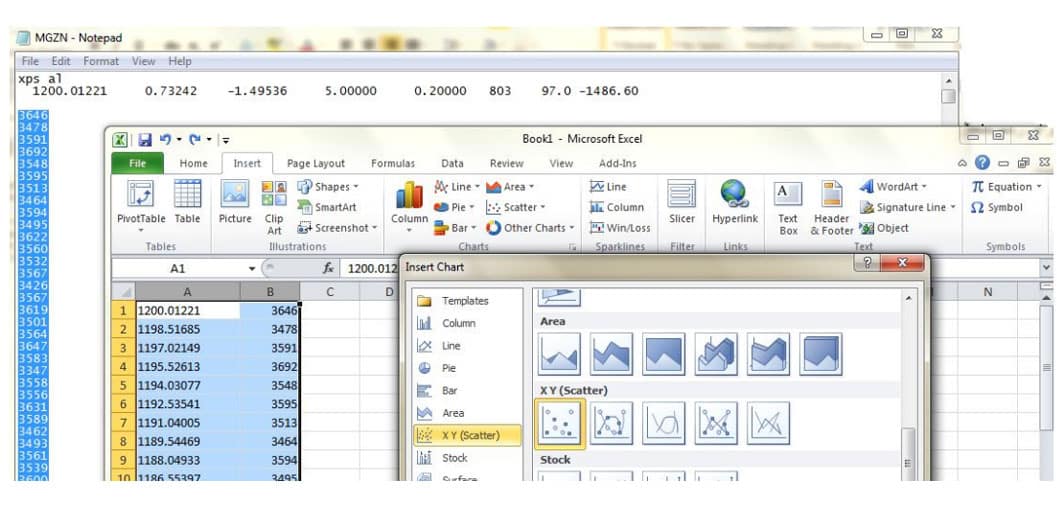Insert an Equation
1063x532 pixels.
click(1005, 186)
